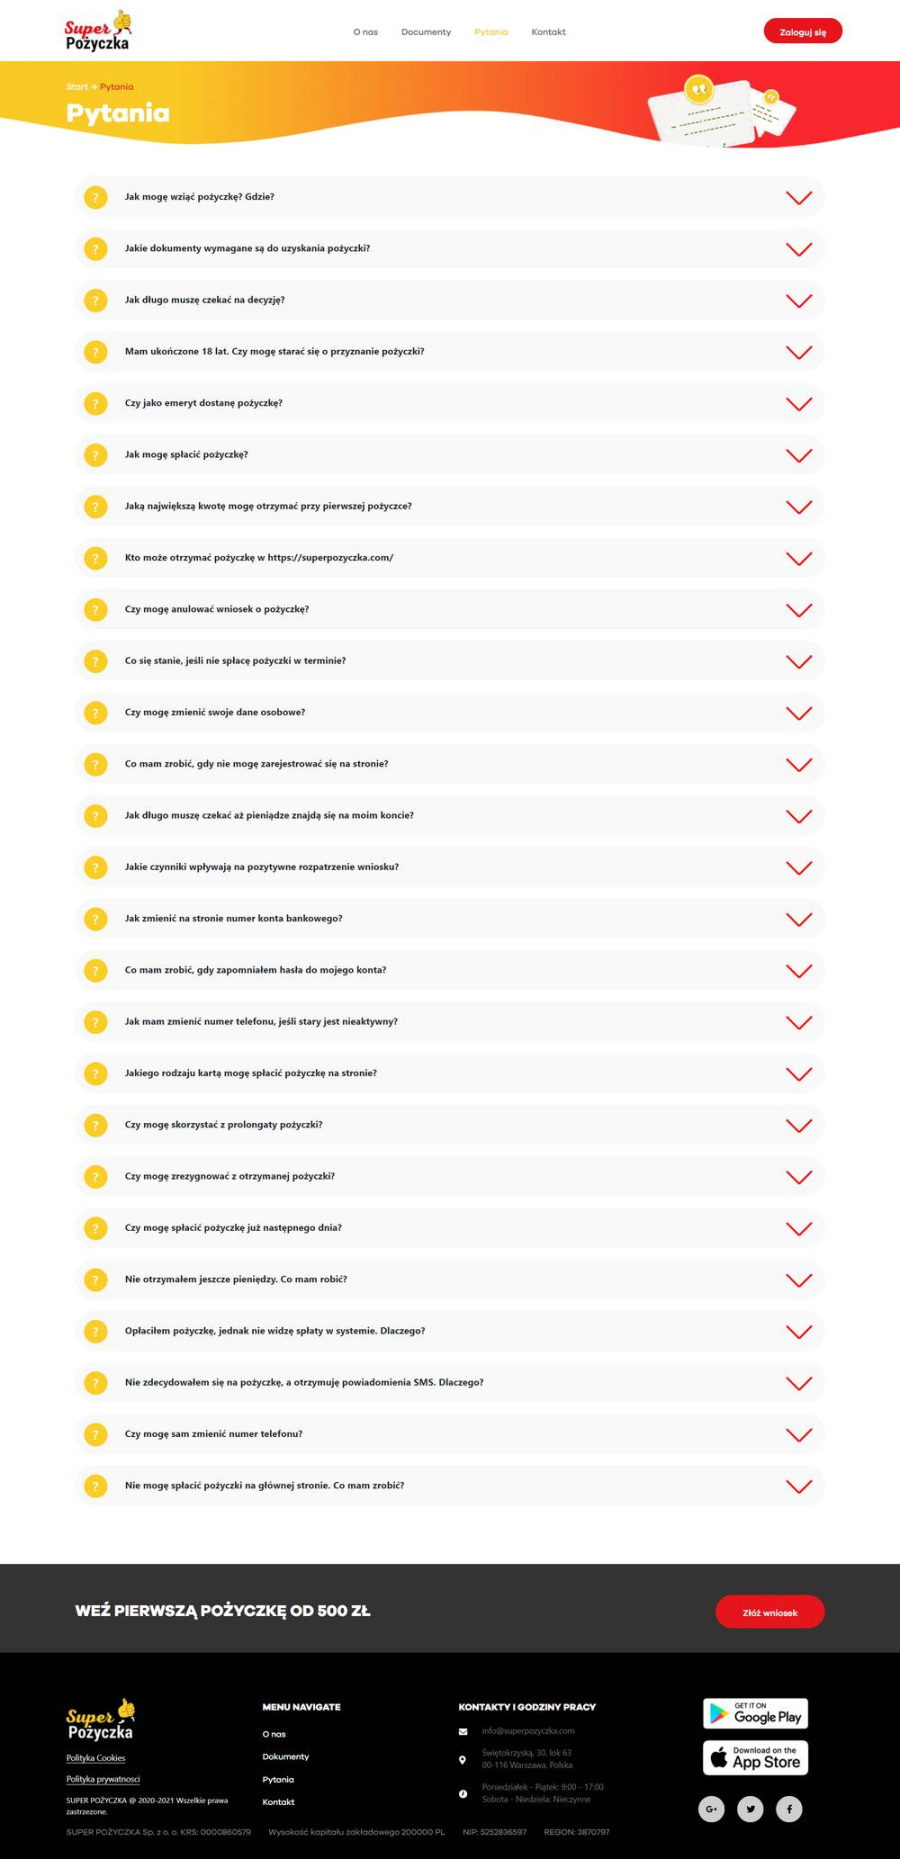The image size is (900, 1859).
Task: Open the 'O nas' menu item
Action: point(365,31)
